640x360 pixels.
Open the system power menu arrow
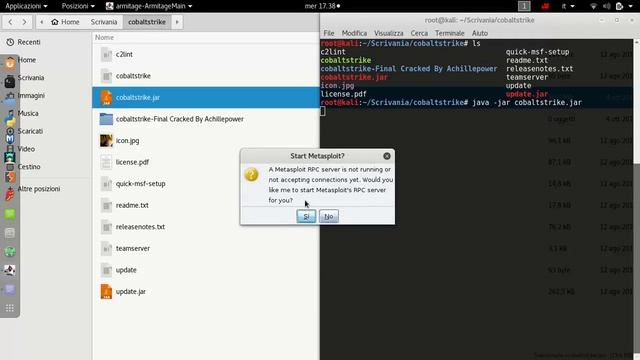point(631,6)
